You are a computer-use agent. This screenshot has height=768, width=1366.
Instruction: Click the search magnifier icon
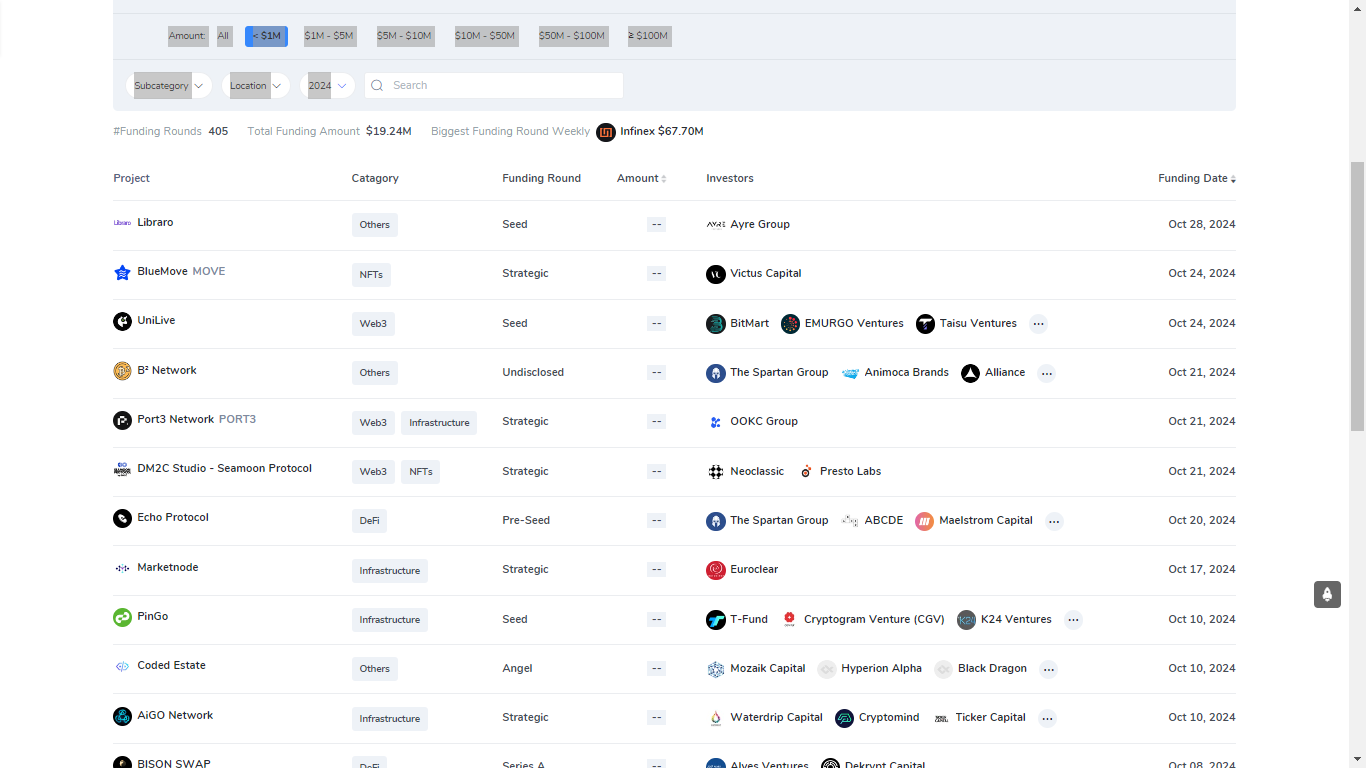tap(377, 86)
